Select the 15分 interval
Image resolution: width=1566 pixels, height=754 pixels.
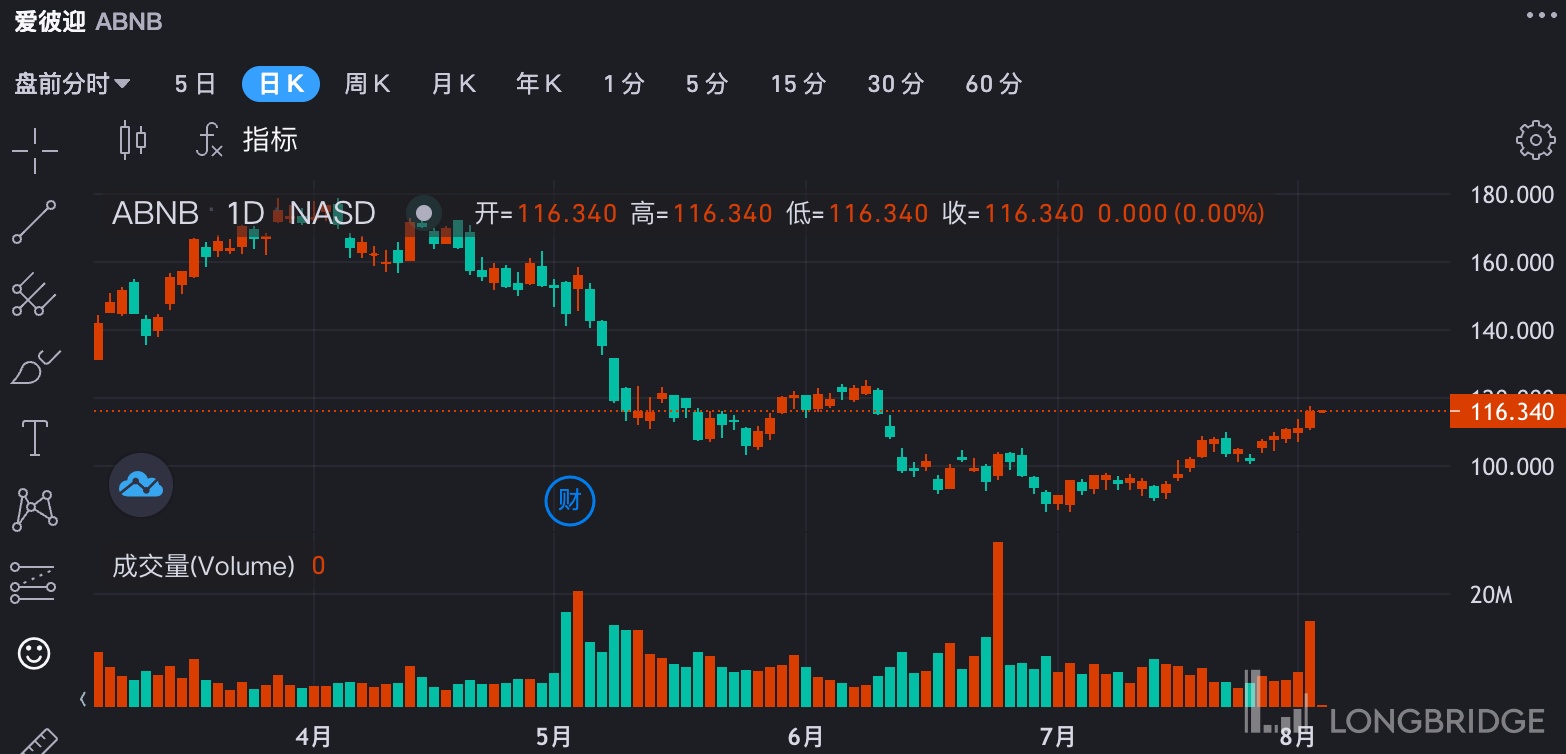pos(798,84)
